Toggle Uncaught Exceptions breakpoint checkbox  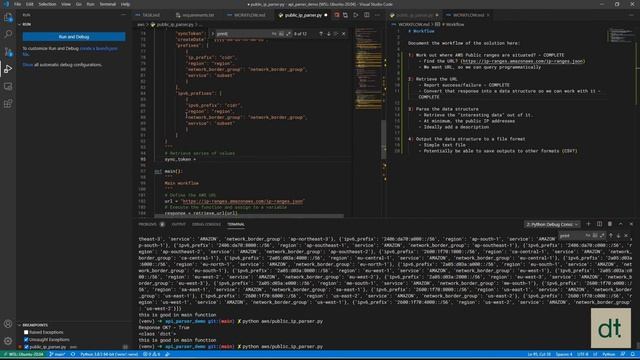click(x=26, y=340)
